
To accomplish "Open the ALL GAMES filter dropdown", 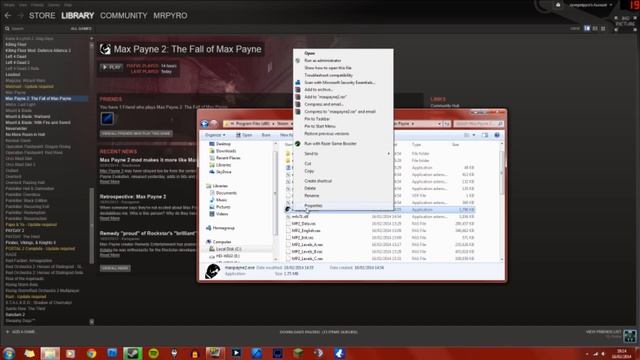I will pos(81,29).
